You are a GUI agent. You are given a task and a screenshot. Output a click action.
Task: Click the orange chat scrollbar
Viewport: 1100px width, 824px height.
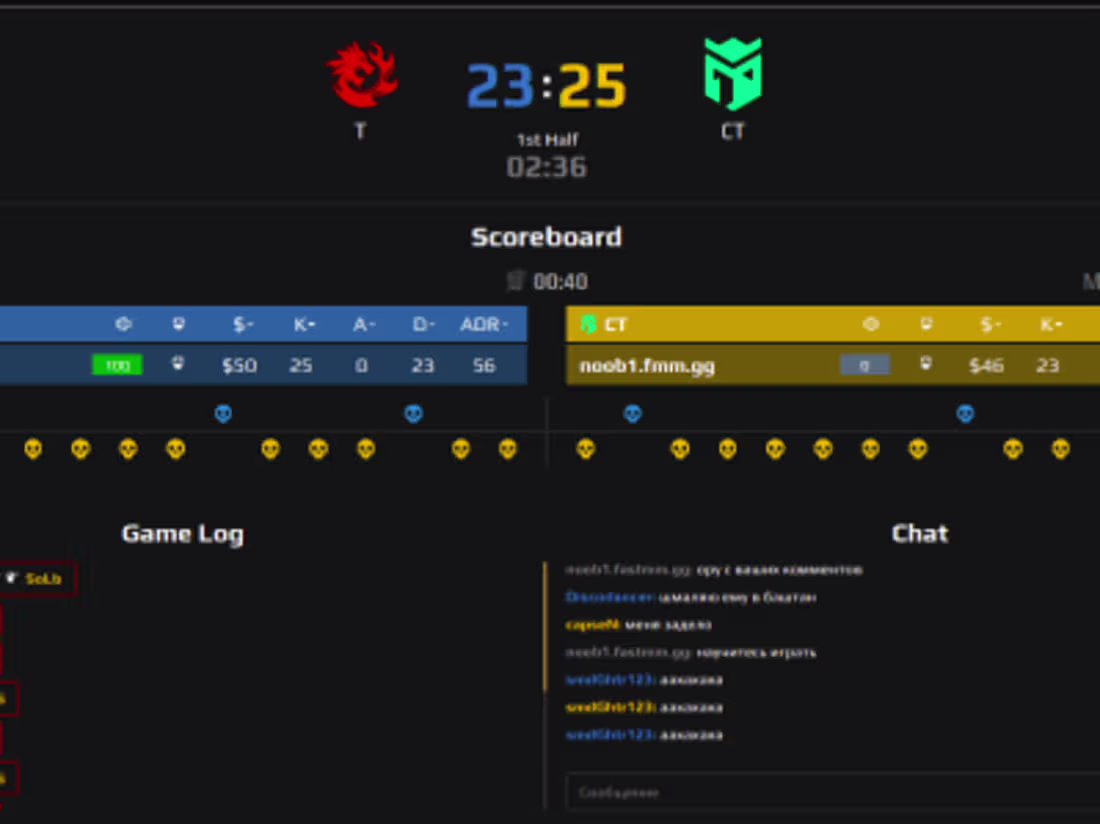[544, 626]
